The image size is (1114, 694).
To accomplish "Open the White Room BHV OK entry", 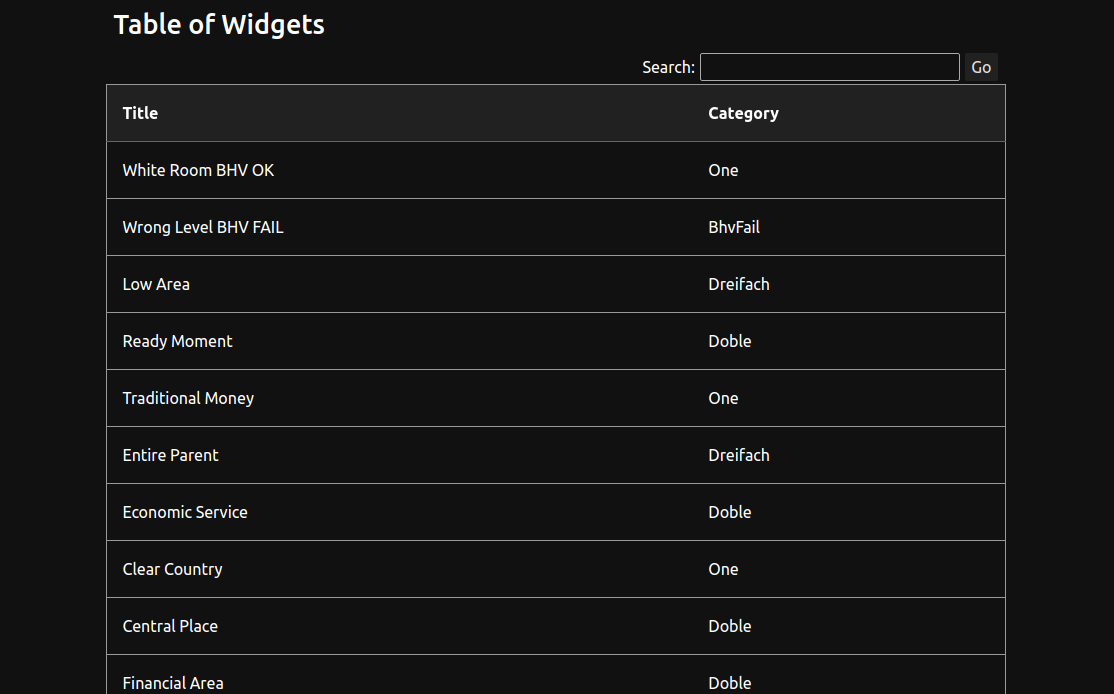I will [198, 170].
